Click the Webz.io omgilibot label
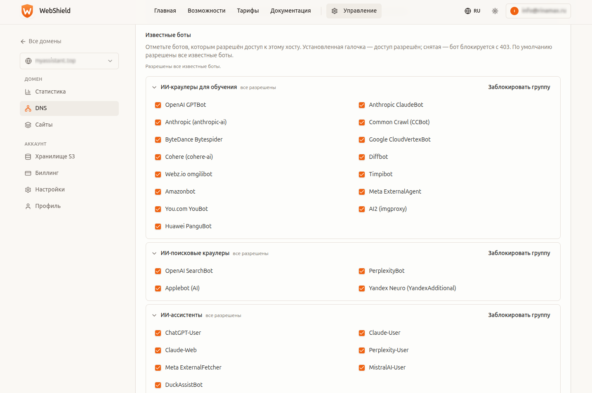The height and width of the screenshot is (393, 592). [x=188, y=174]
